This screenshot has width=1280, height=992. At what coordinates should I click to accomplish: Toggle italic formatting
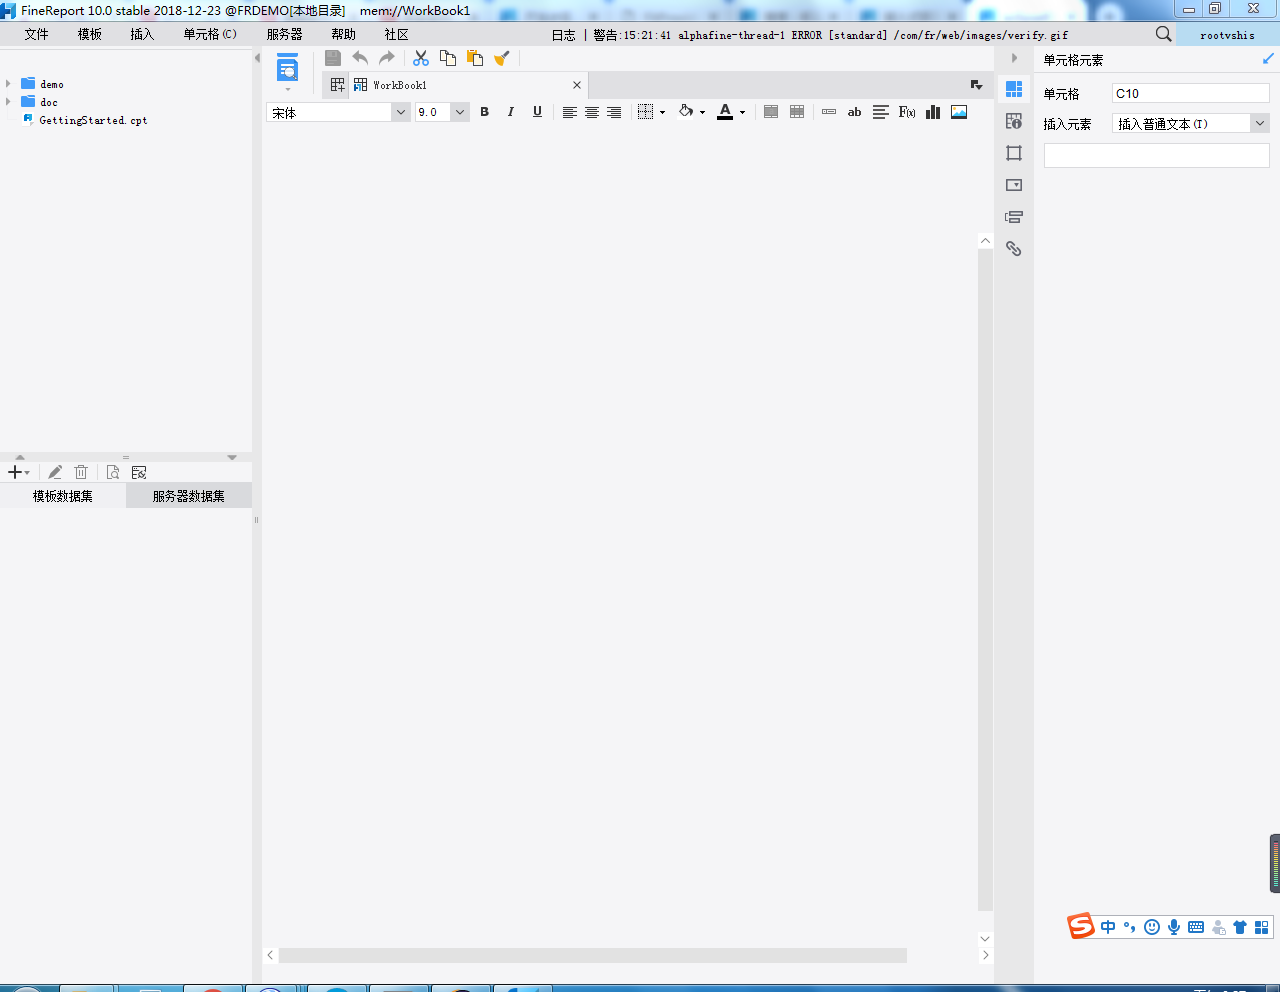click(x=511, y=112)
